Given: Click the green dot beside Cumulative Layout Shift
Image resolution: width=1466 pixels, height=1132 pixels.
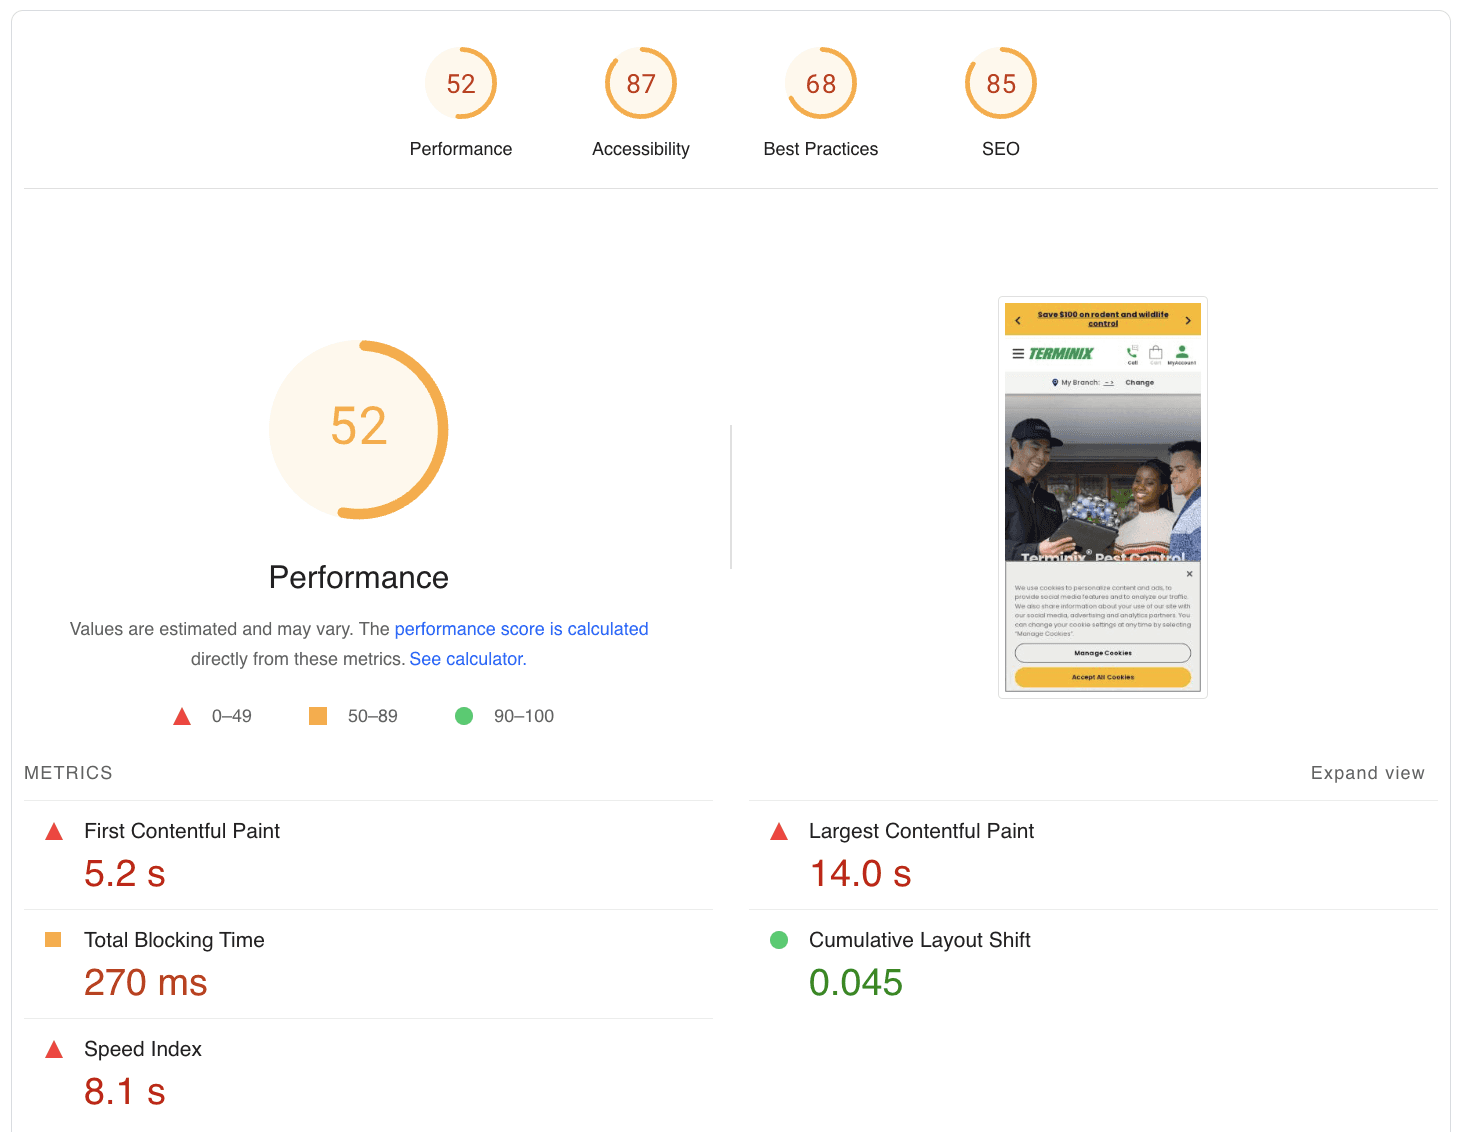Looking at the screenshot, I should pyautogui.click(x=779, y=940).
